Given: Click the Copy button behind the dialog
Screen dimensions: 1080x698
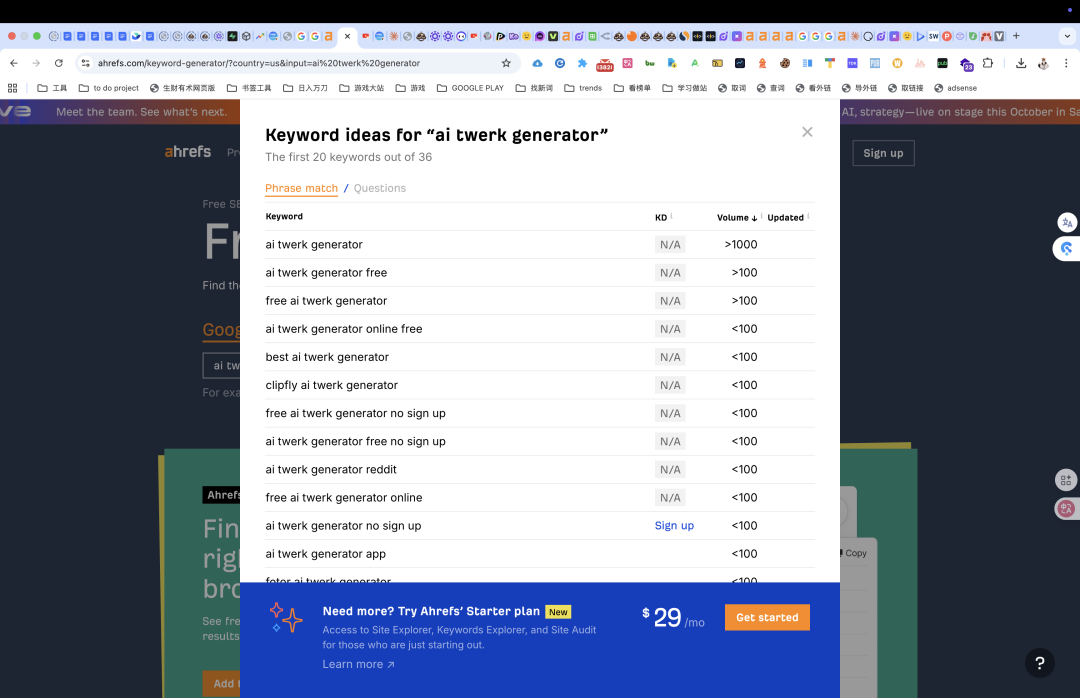Looking at the screenshot, I should [x=853, y=553].
